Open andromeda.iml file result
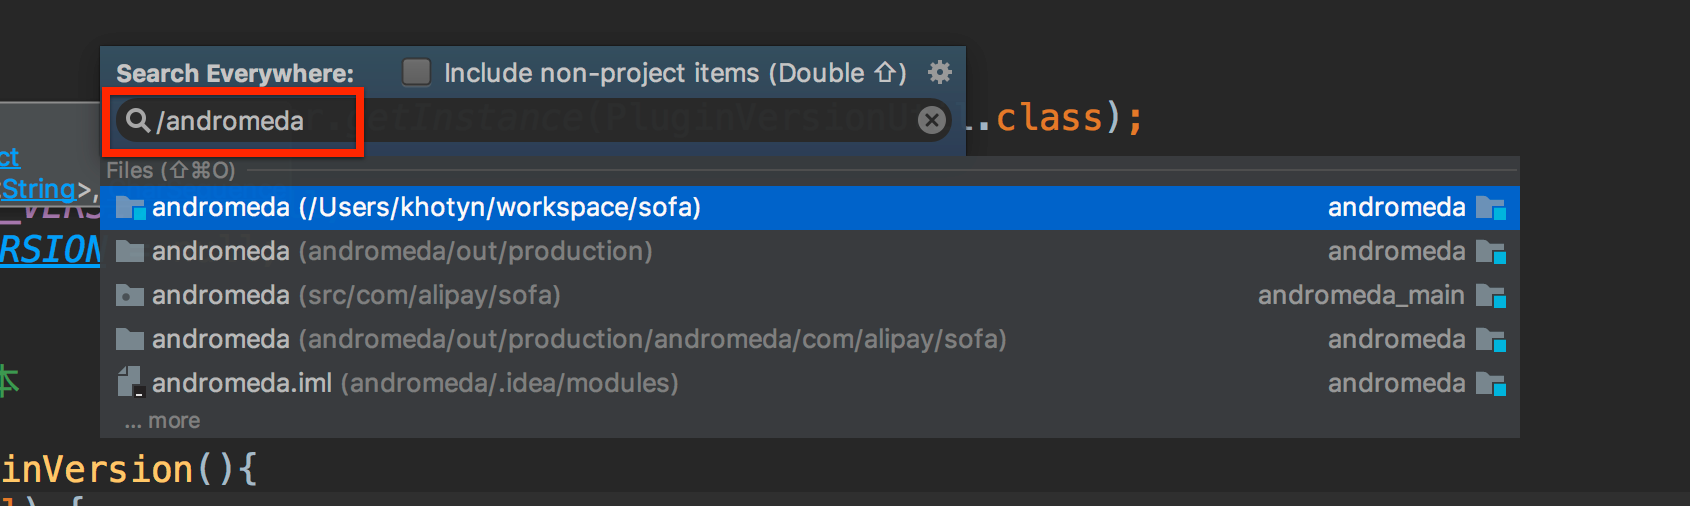1690x506 pixels. tap(810, 383)
